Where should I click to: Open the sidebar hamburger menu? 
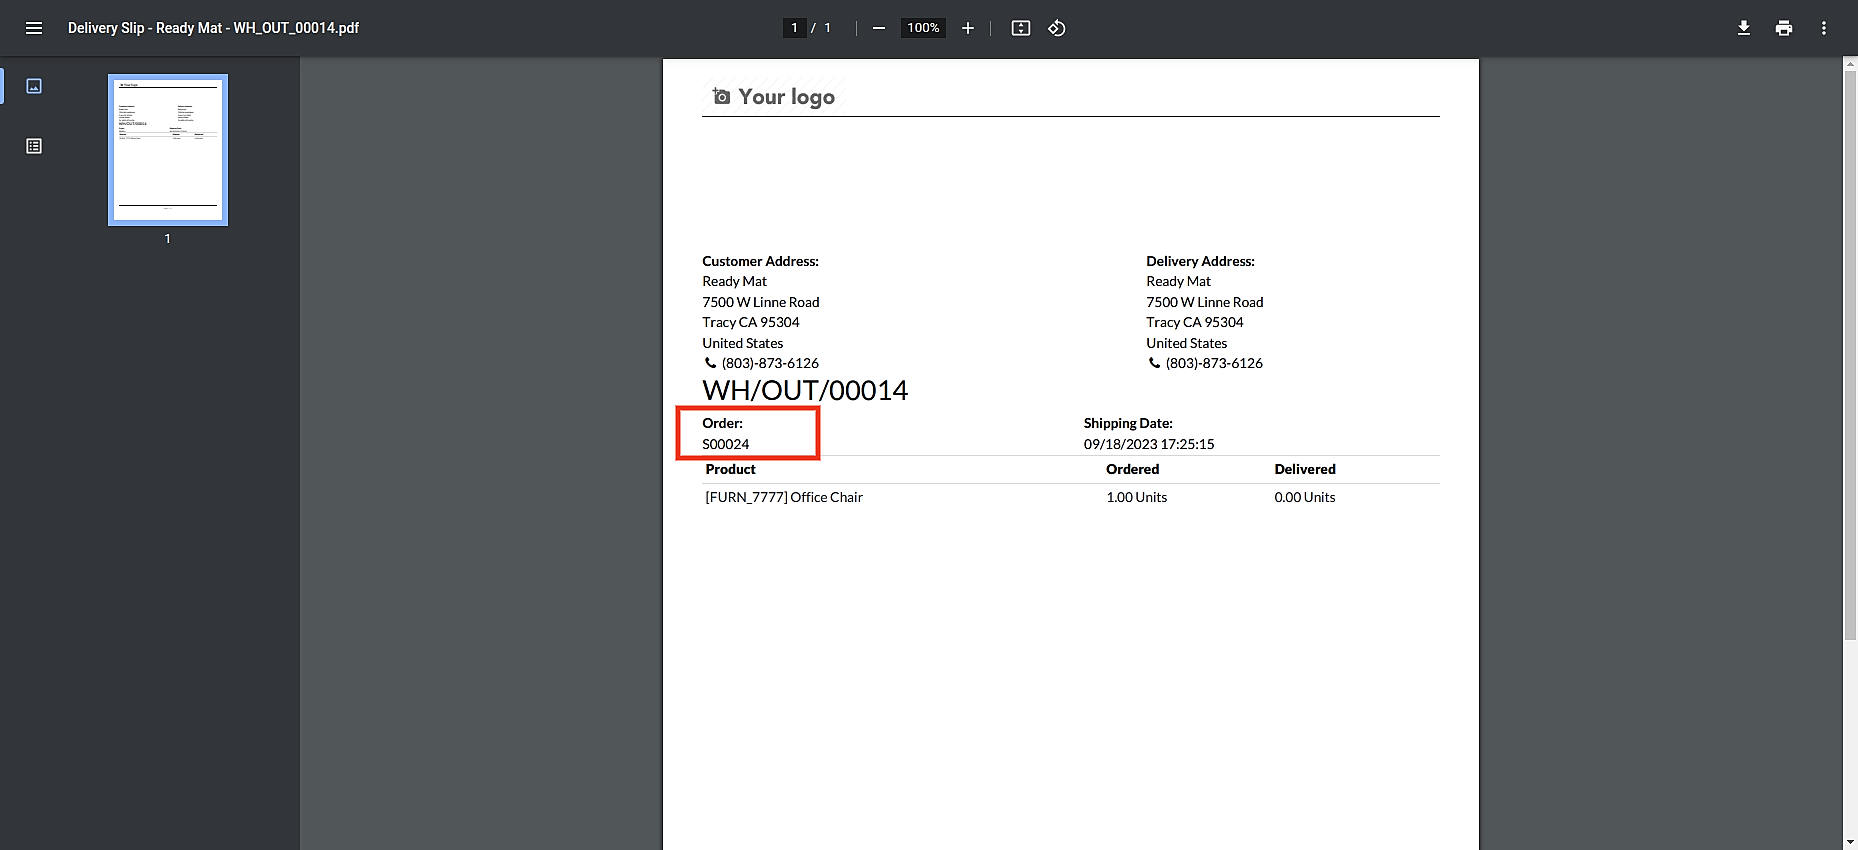tap(34, 28)
